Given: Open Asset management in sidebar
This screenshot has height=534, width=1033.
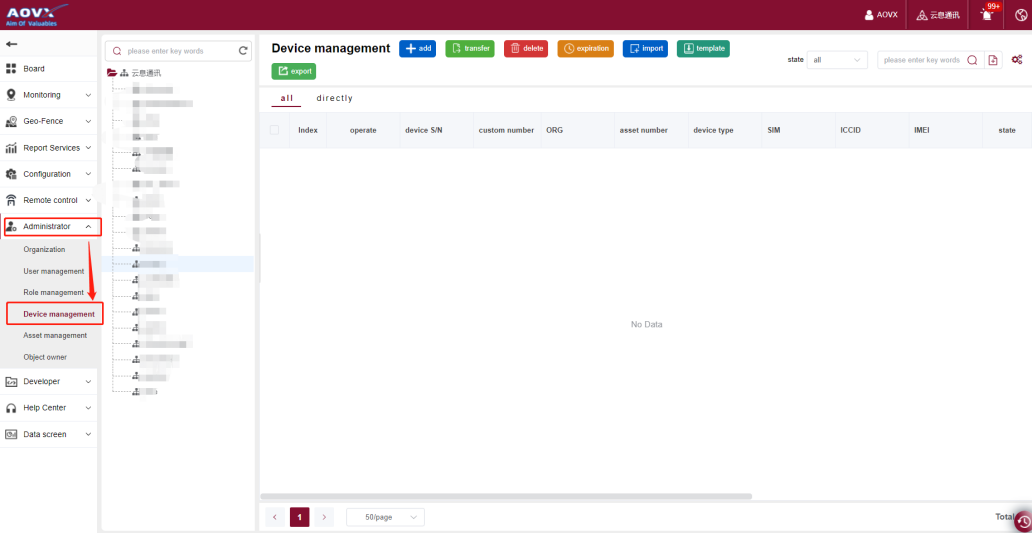Looking at the screenshot, I should tap(55, 336).
